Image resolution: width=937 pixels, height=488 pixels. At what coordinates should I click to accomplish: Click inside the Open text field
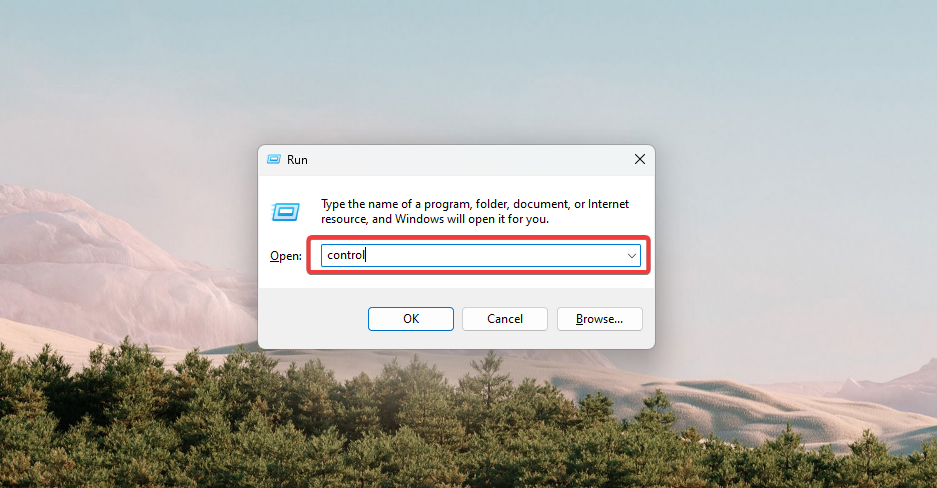tap(480, 256)
